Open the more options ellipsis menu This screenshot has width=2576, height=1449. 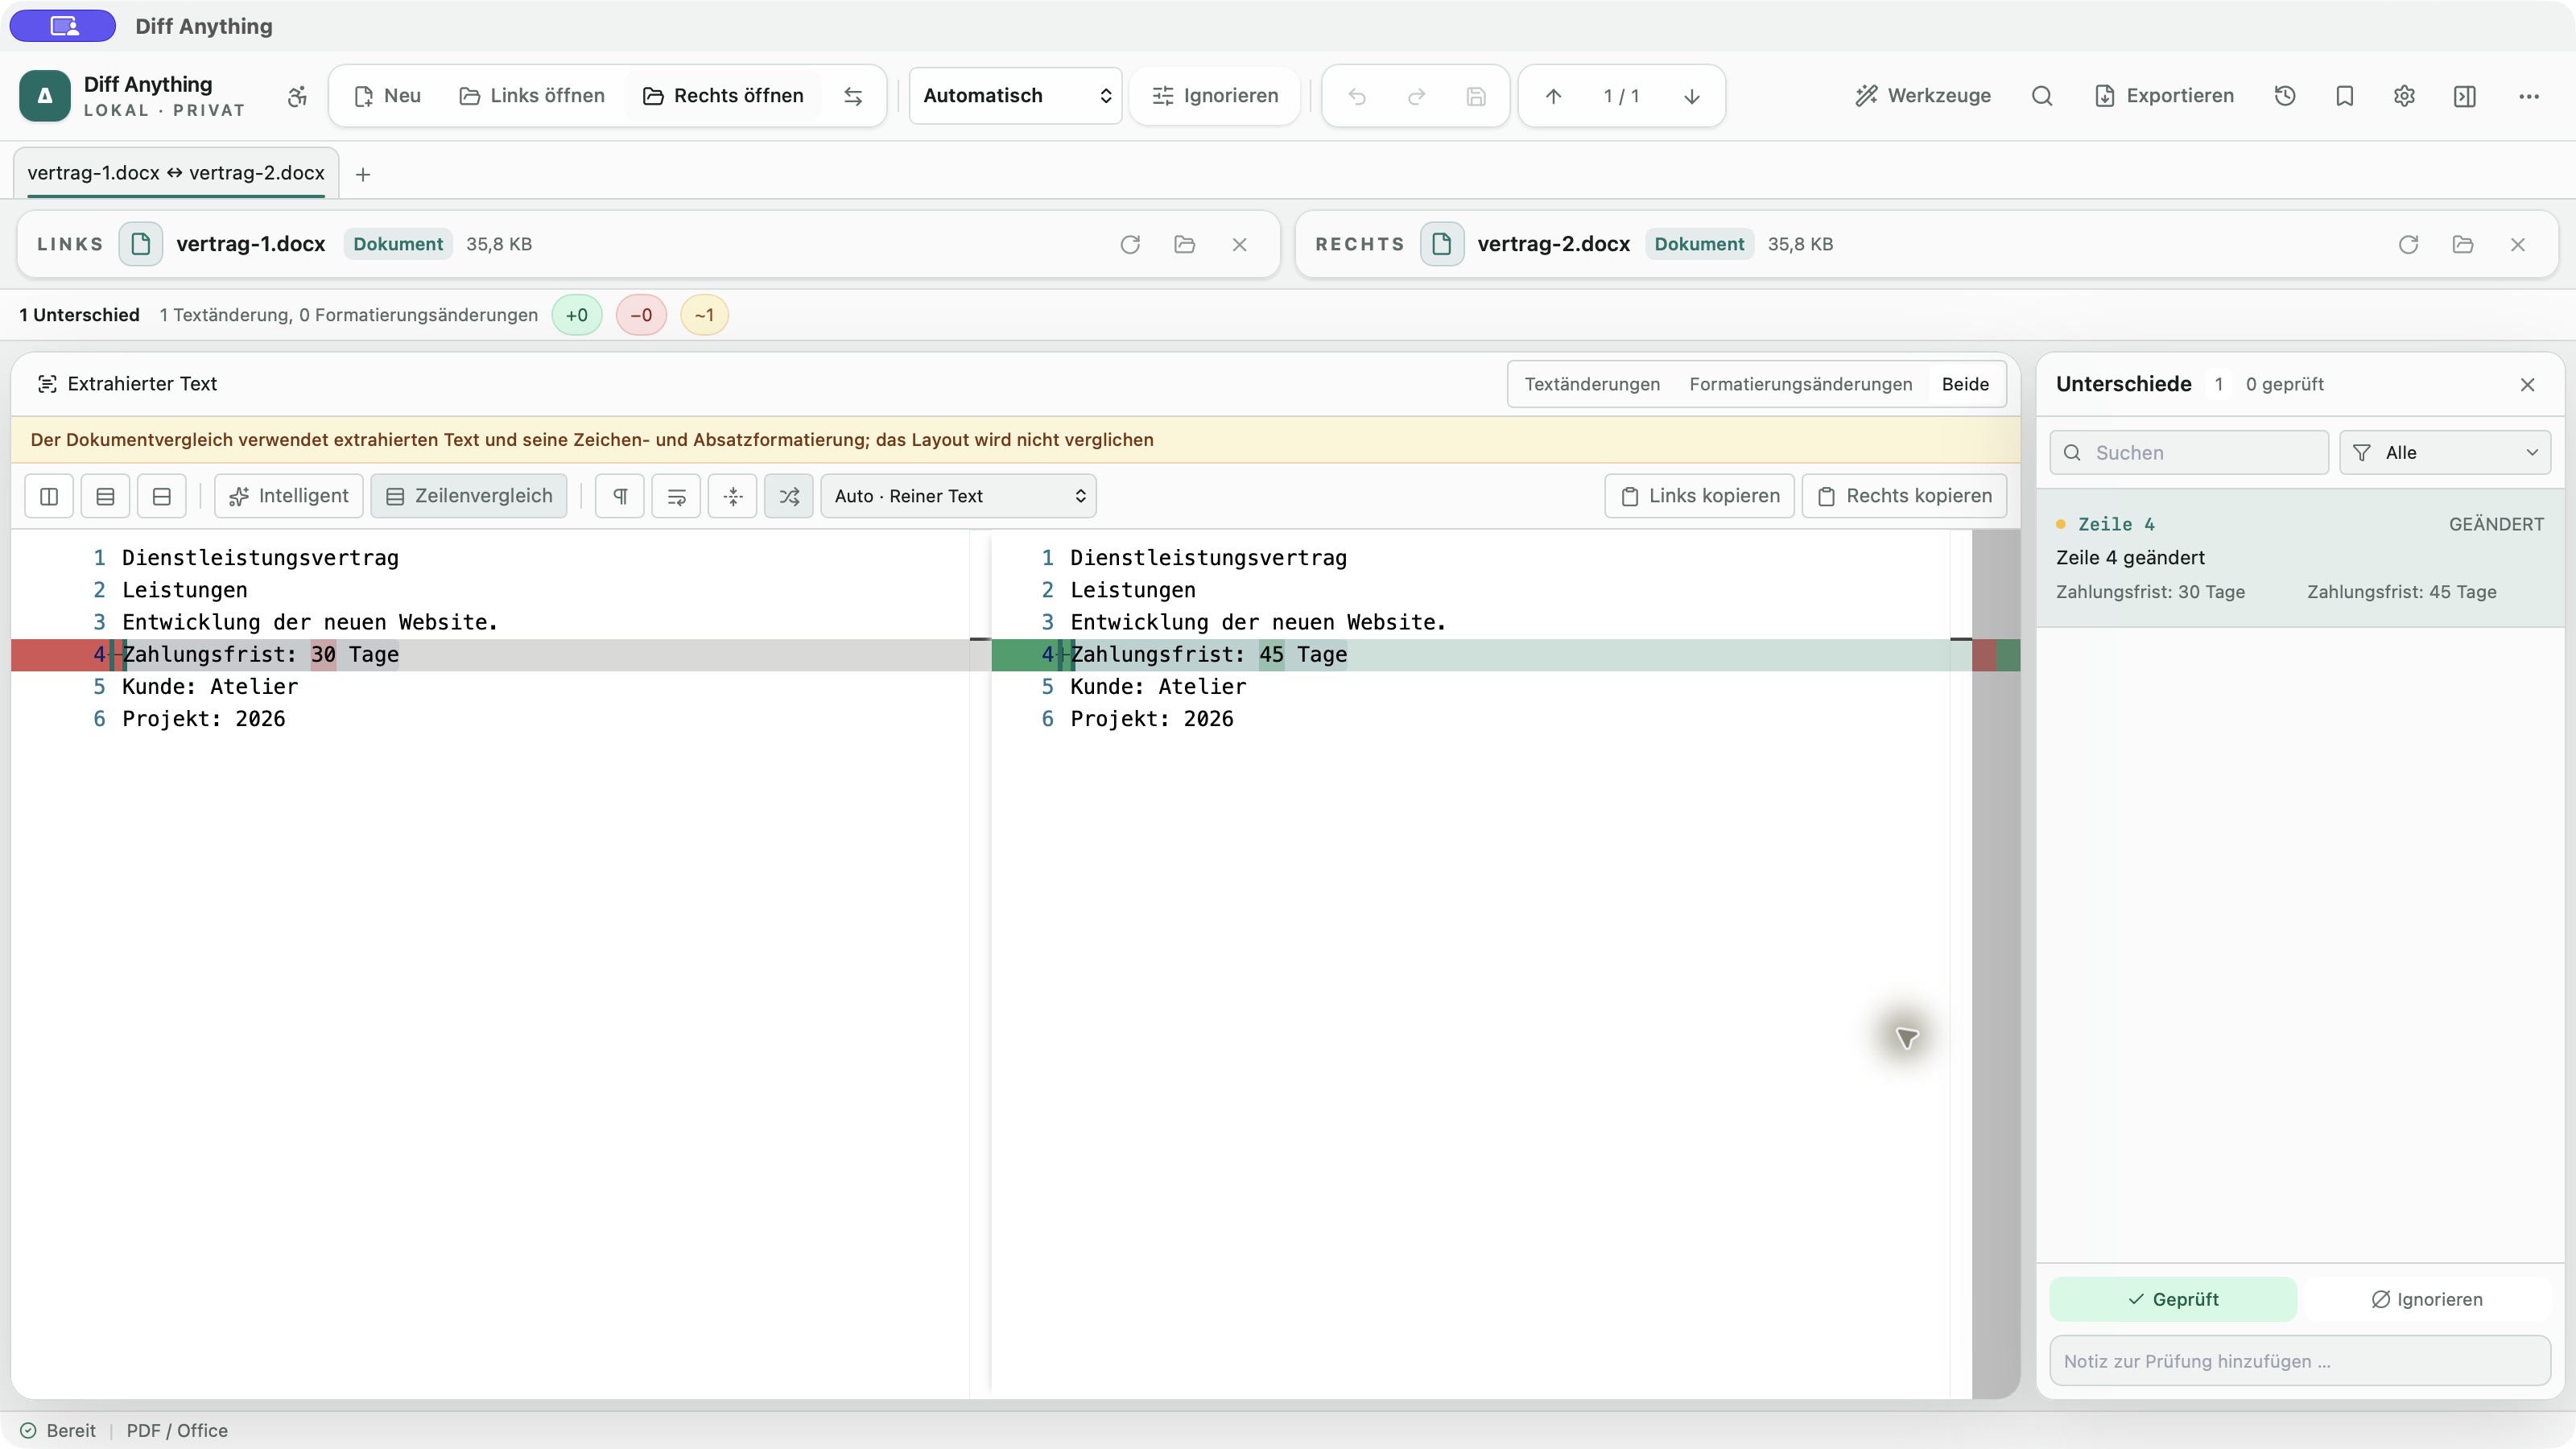click(2529, 96)
